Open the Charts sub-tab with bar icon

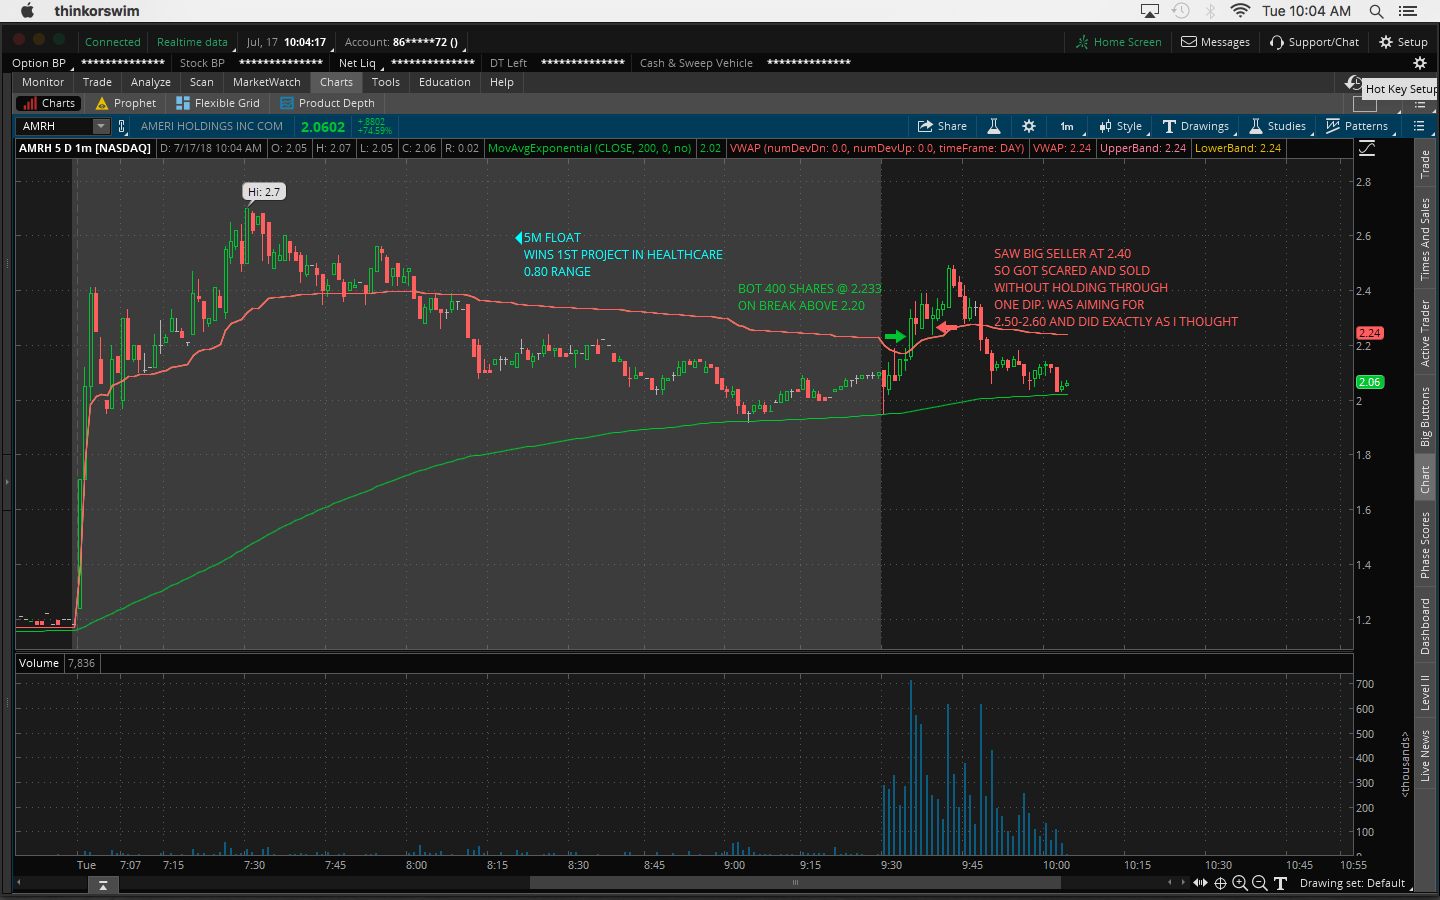click(x=49, y=103)
